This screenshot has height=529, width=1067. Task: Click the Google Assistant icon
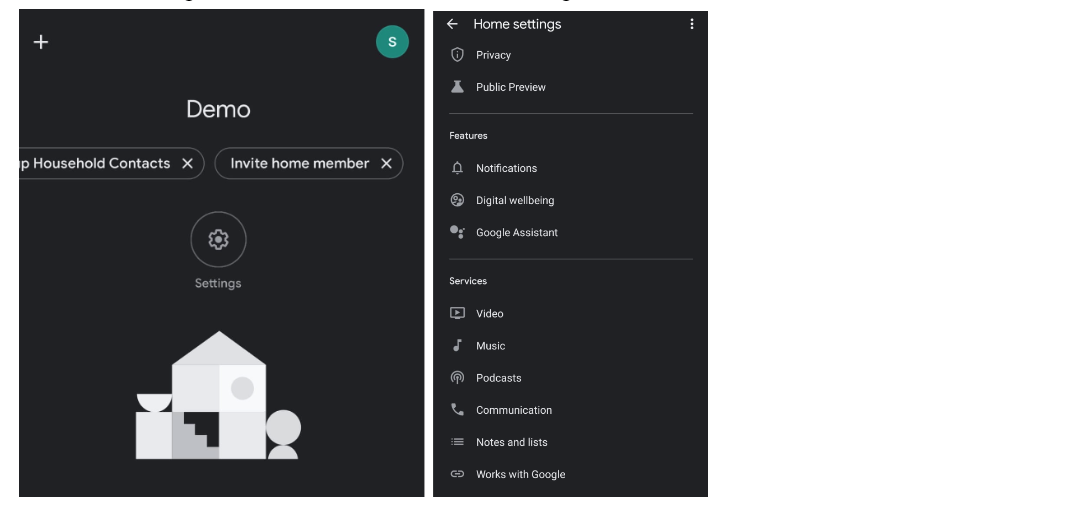[x=457, y=232]
